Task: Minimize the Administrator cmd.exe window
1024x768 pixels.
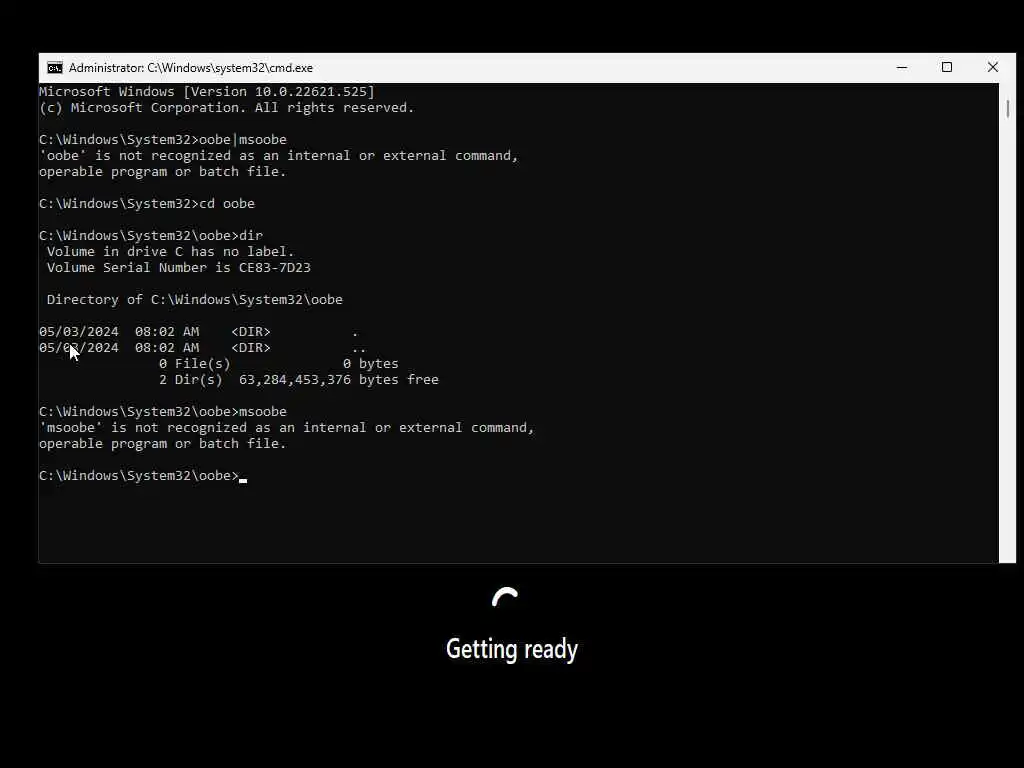Action: point(902,67)
